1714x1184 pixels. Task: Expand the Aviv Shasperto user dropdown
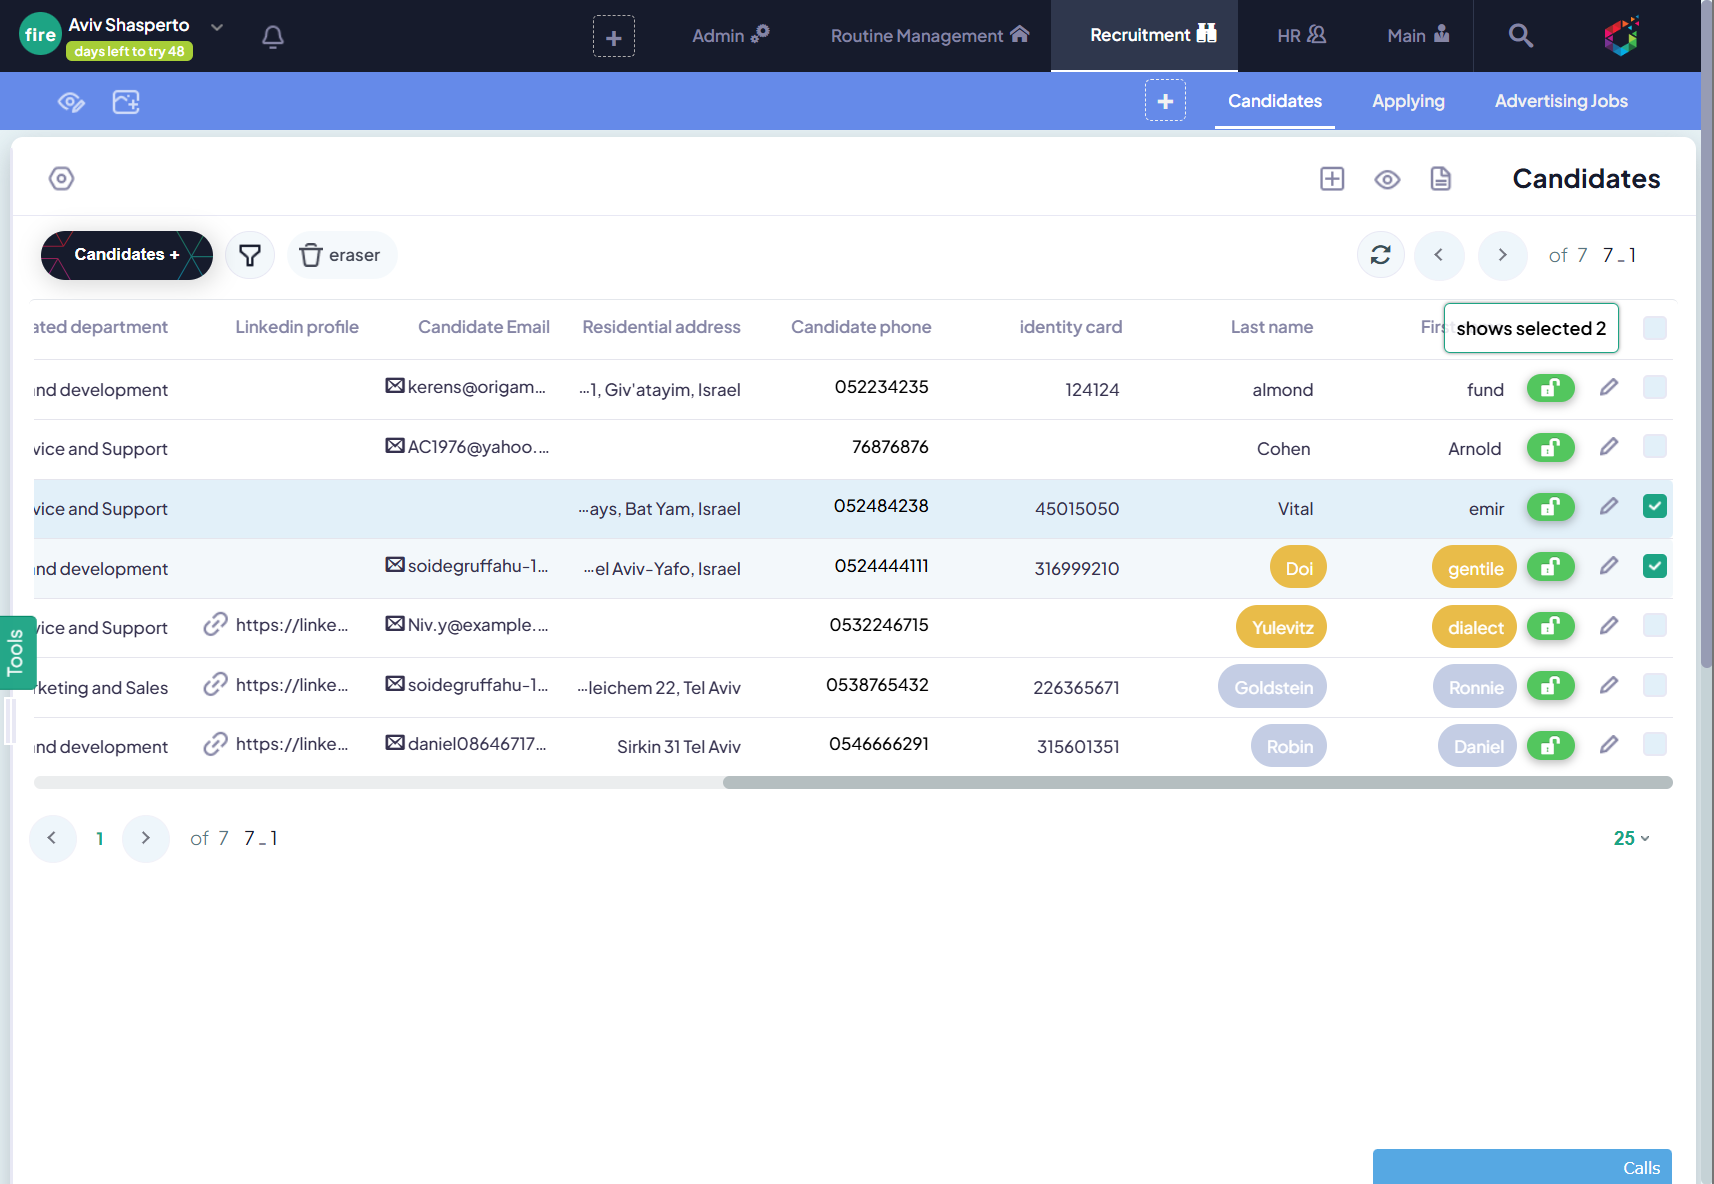[217, 27]
